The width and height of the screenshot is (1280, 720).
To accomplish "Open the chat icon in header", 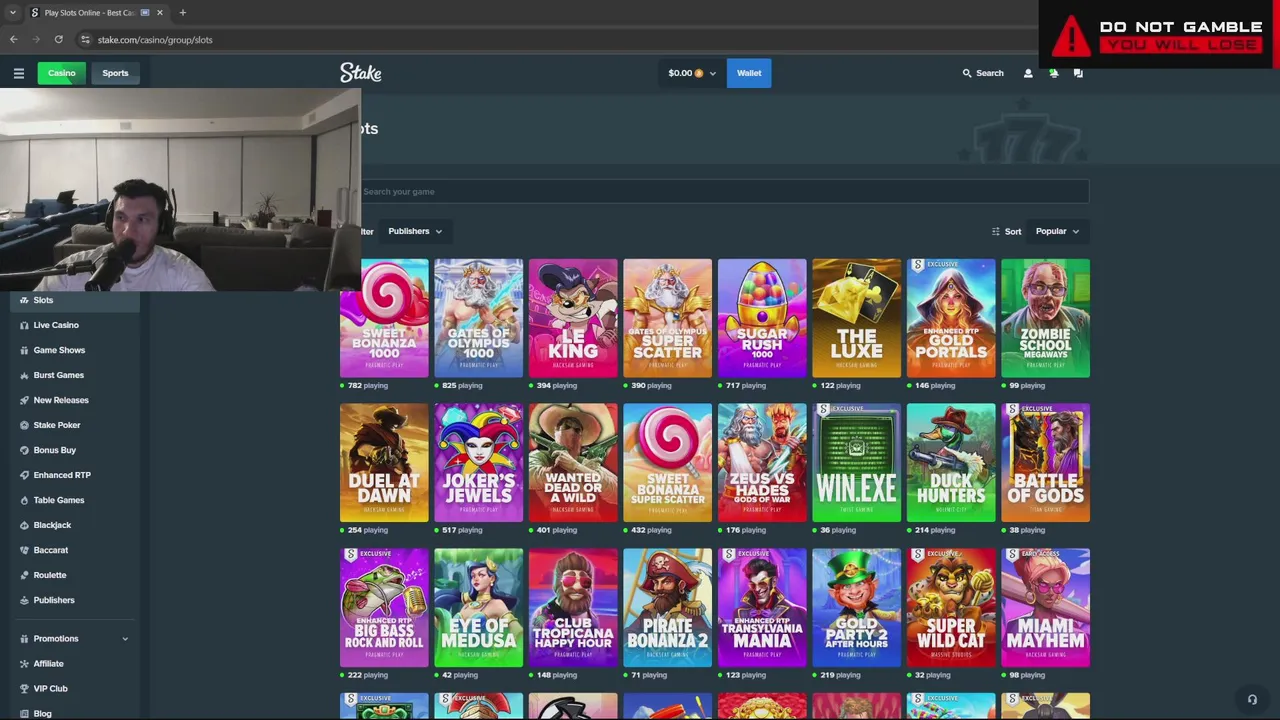I will 1078,73.
